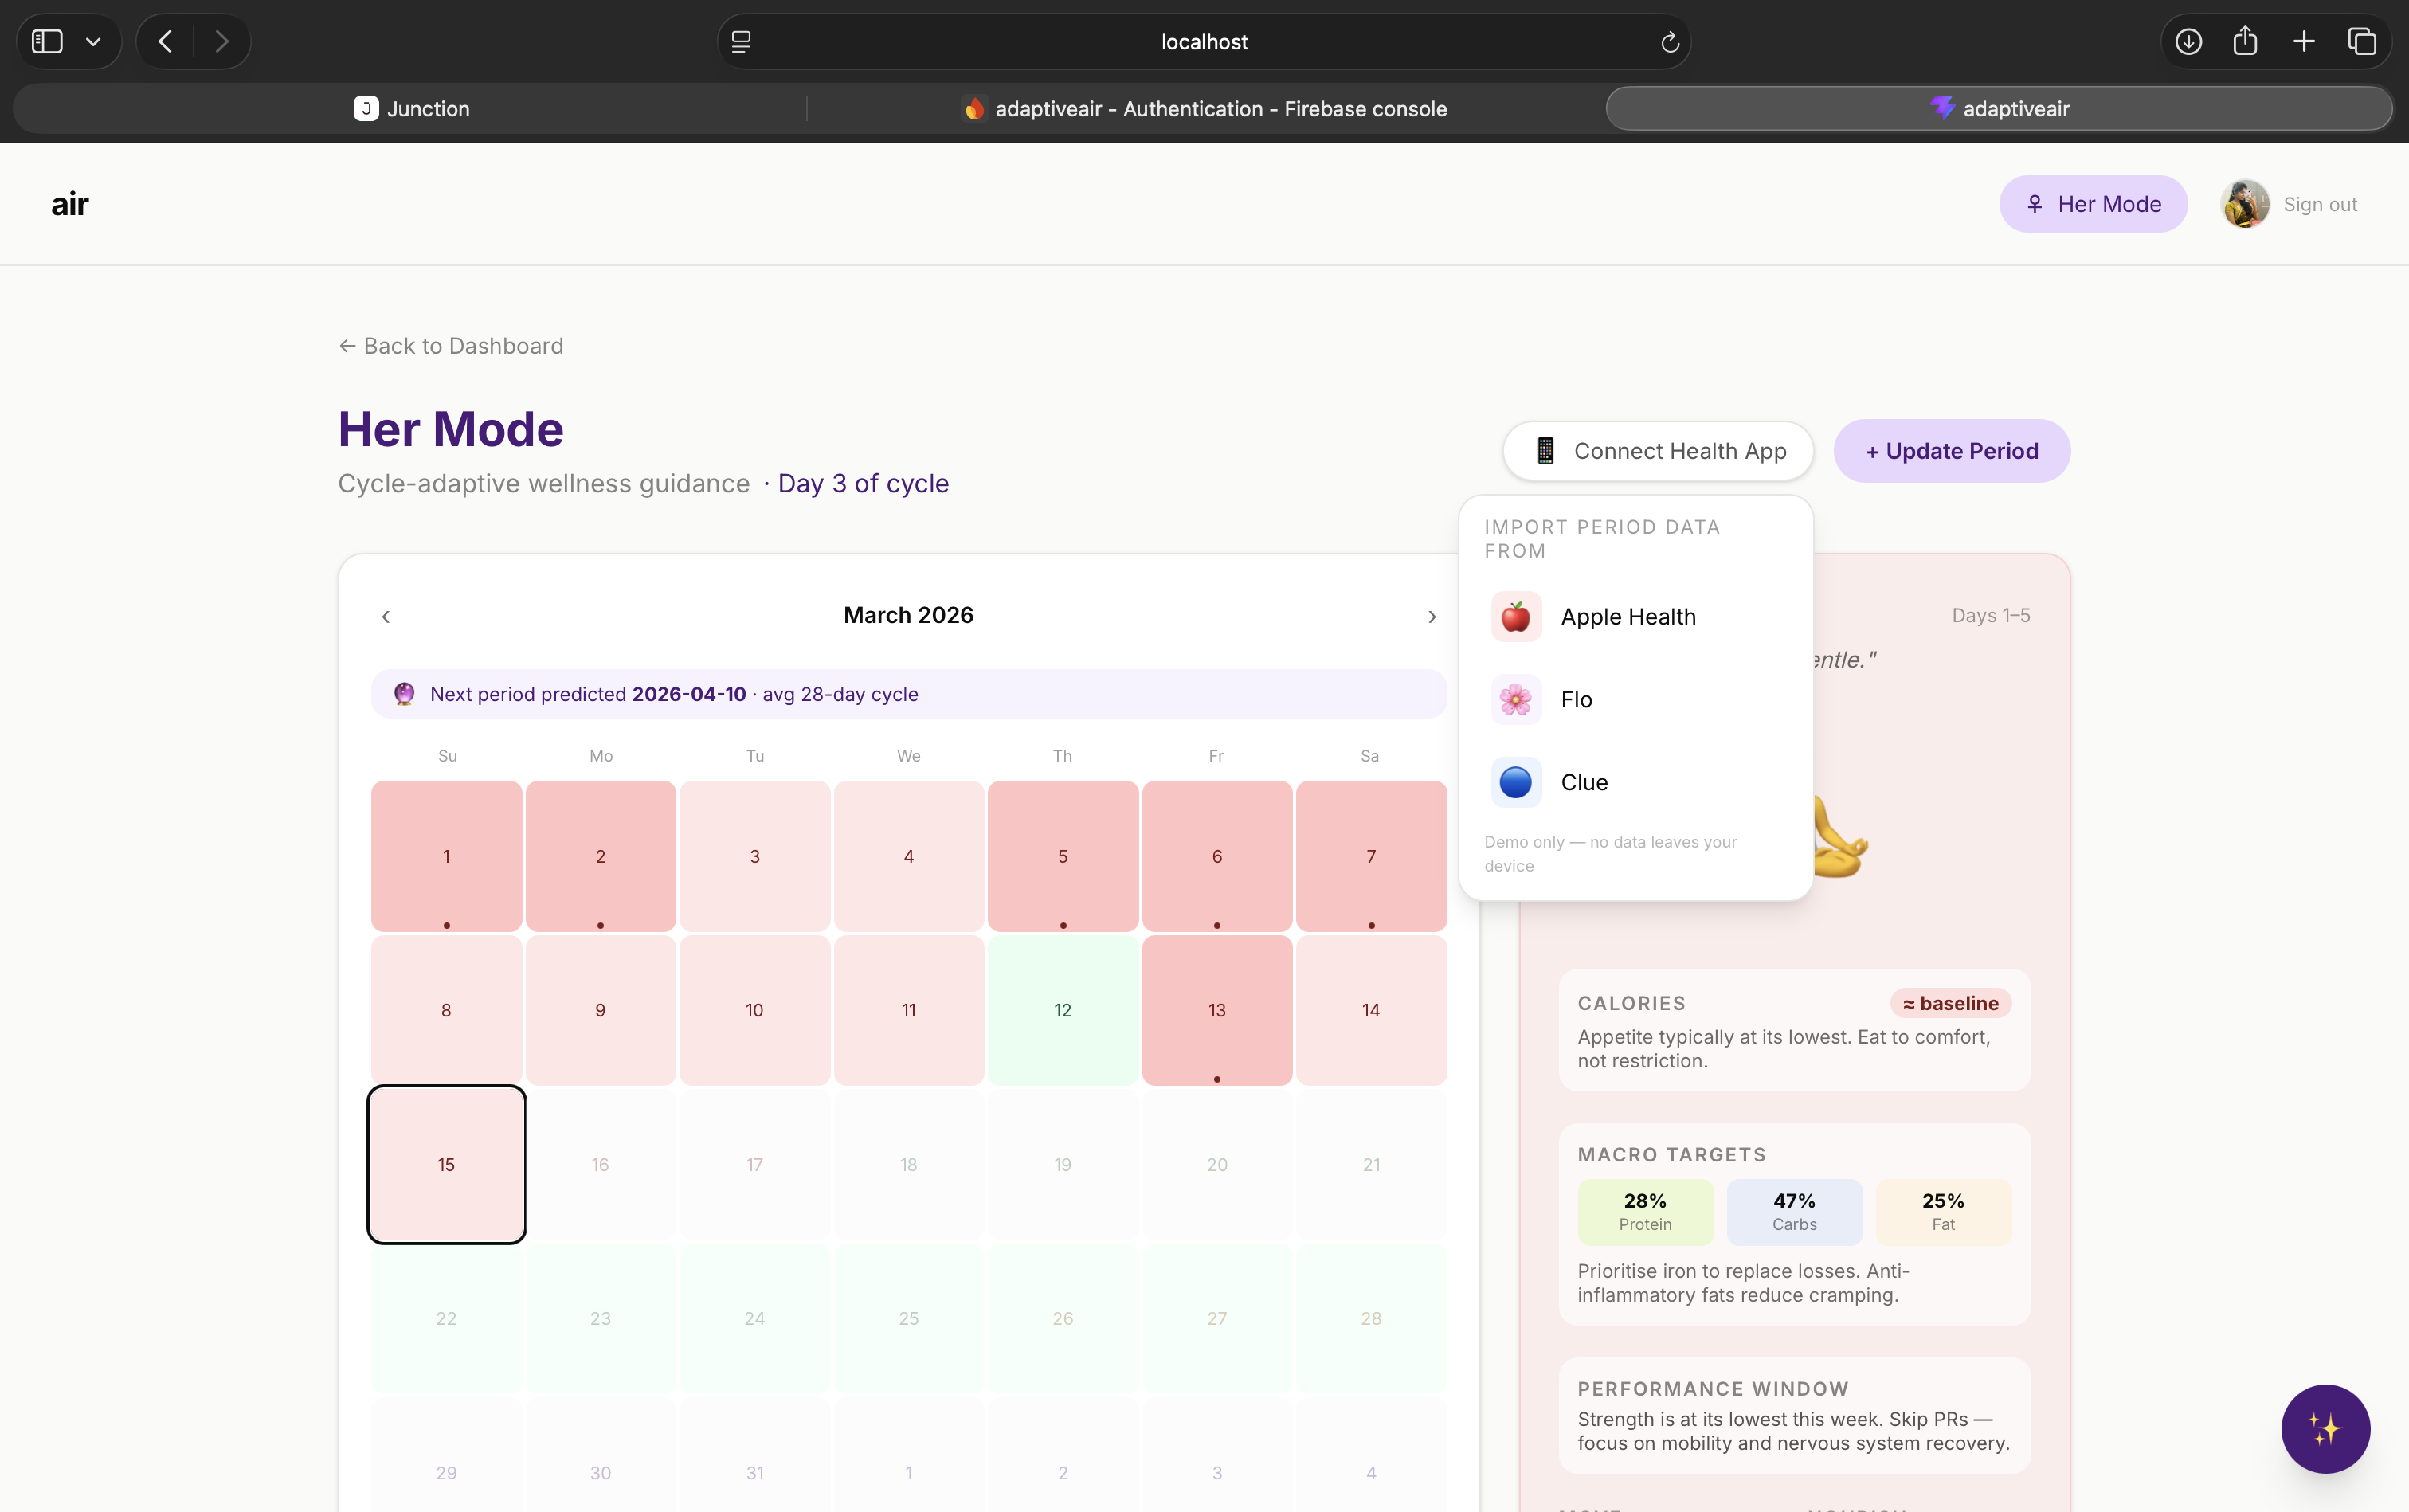Open Safari downloads icon
This screenshot has width=2409, height=1512.
point(2188,41)
